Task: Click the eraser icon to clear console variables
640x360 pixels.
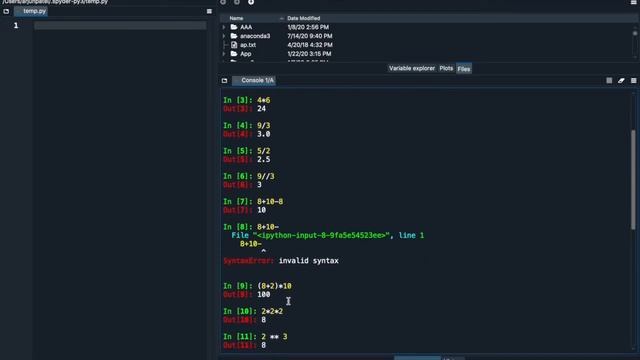Action: pyautogui.click(x=621, y=81)
